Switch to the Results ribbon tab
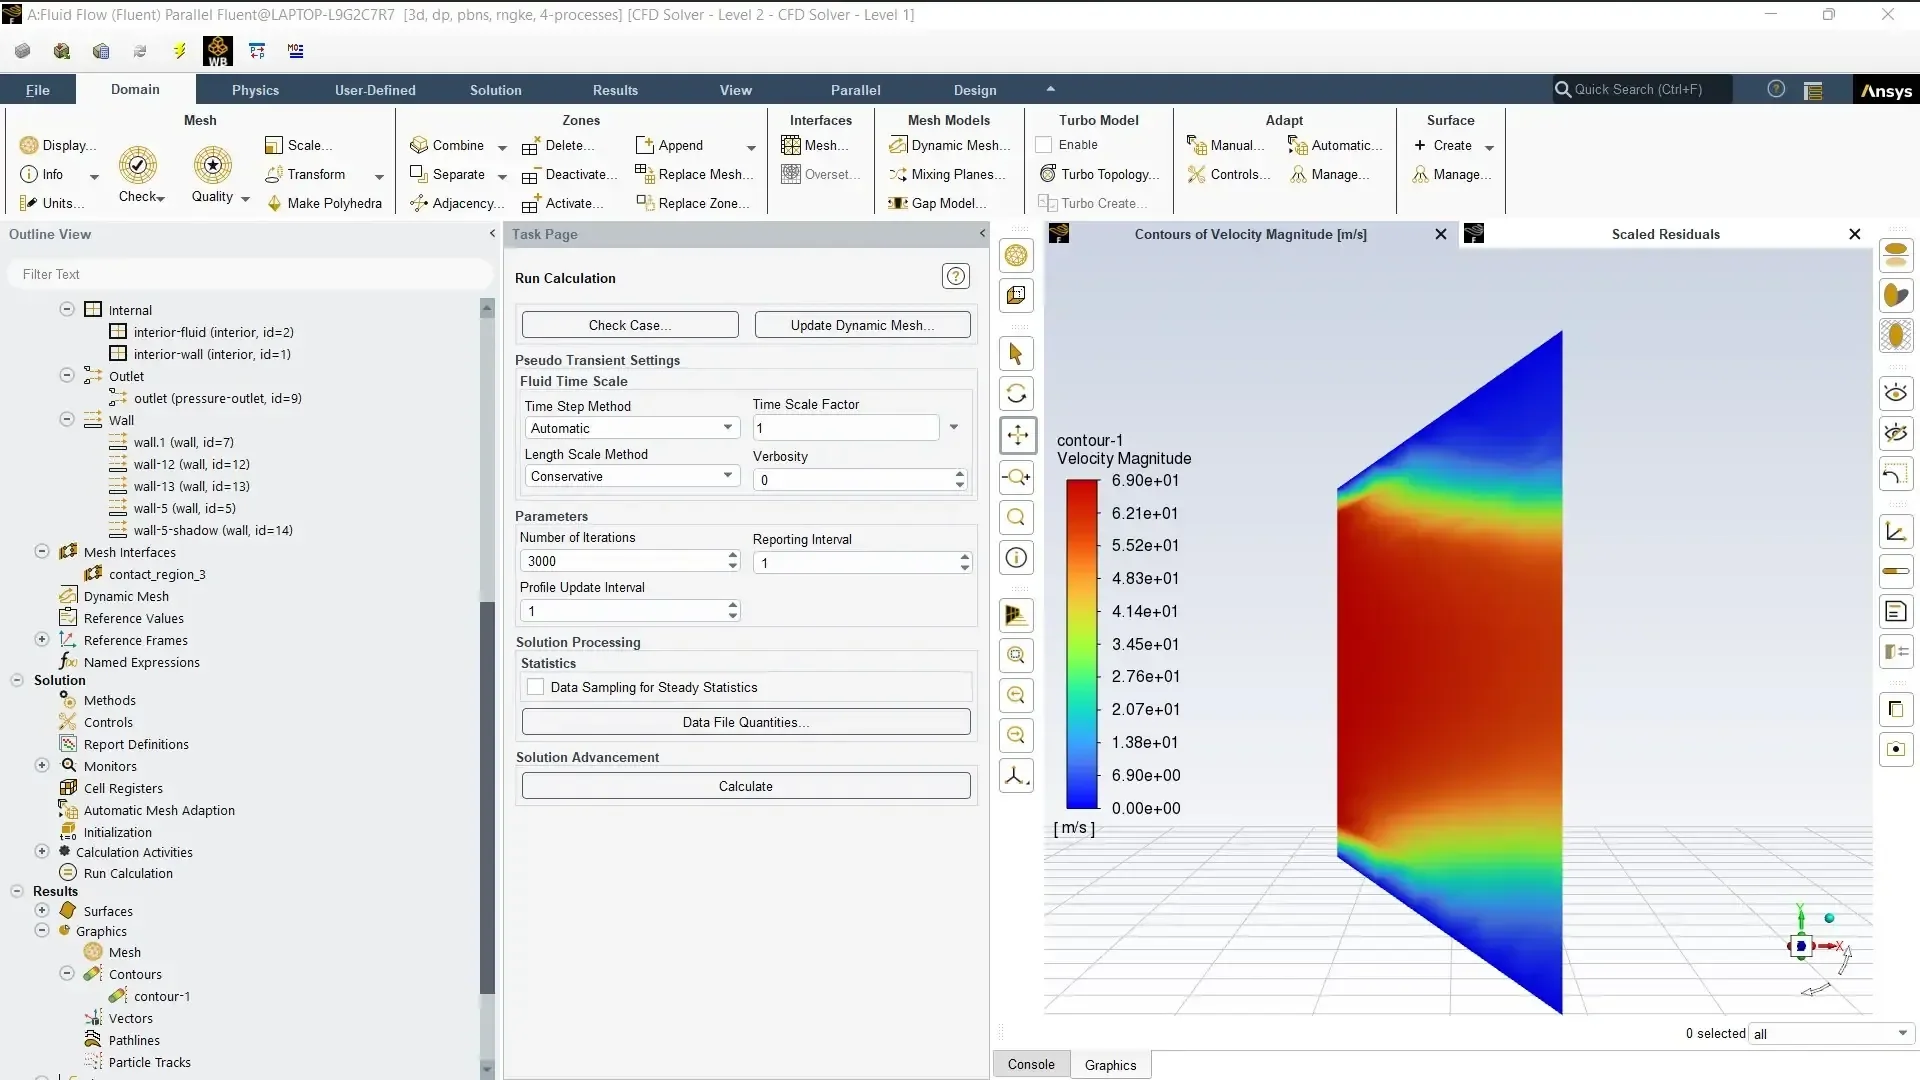This screenshot has width=1920, height=1080. [x=615, y=90]
